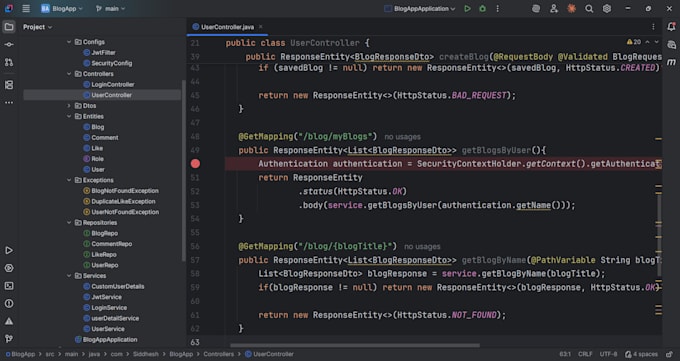This screenshot has height=361, width=680.
Task: Open more run actions menu
Action: click(497, 9)
